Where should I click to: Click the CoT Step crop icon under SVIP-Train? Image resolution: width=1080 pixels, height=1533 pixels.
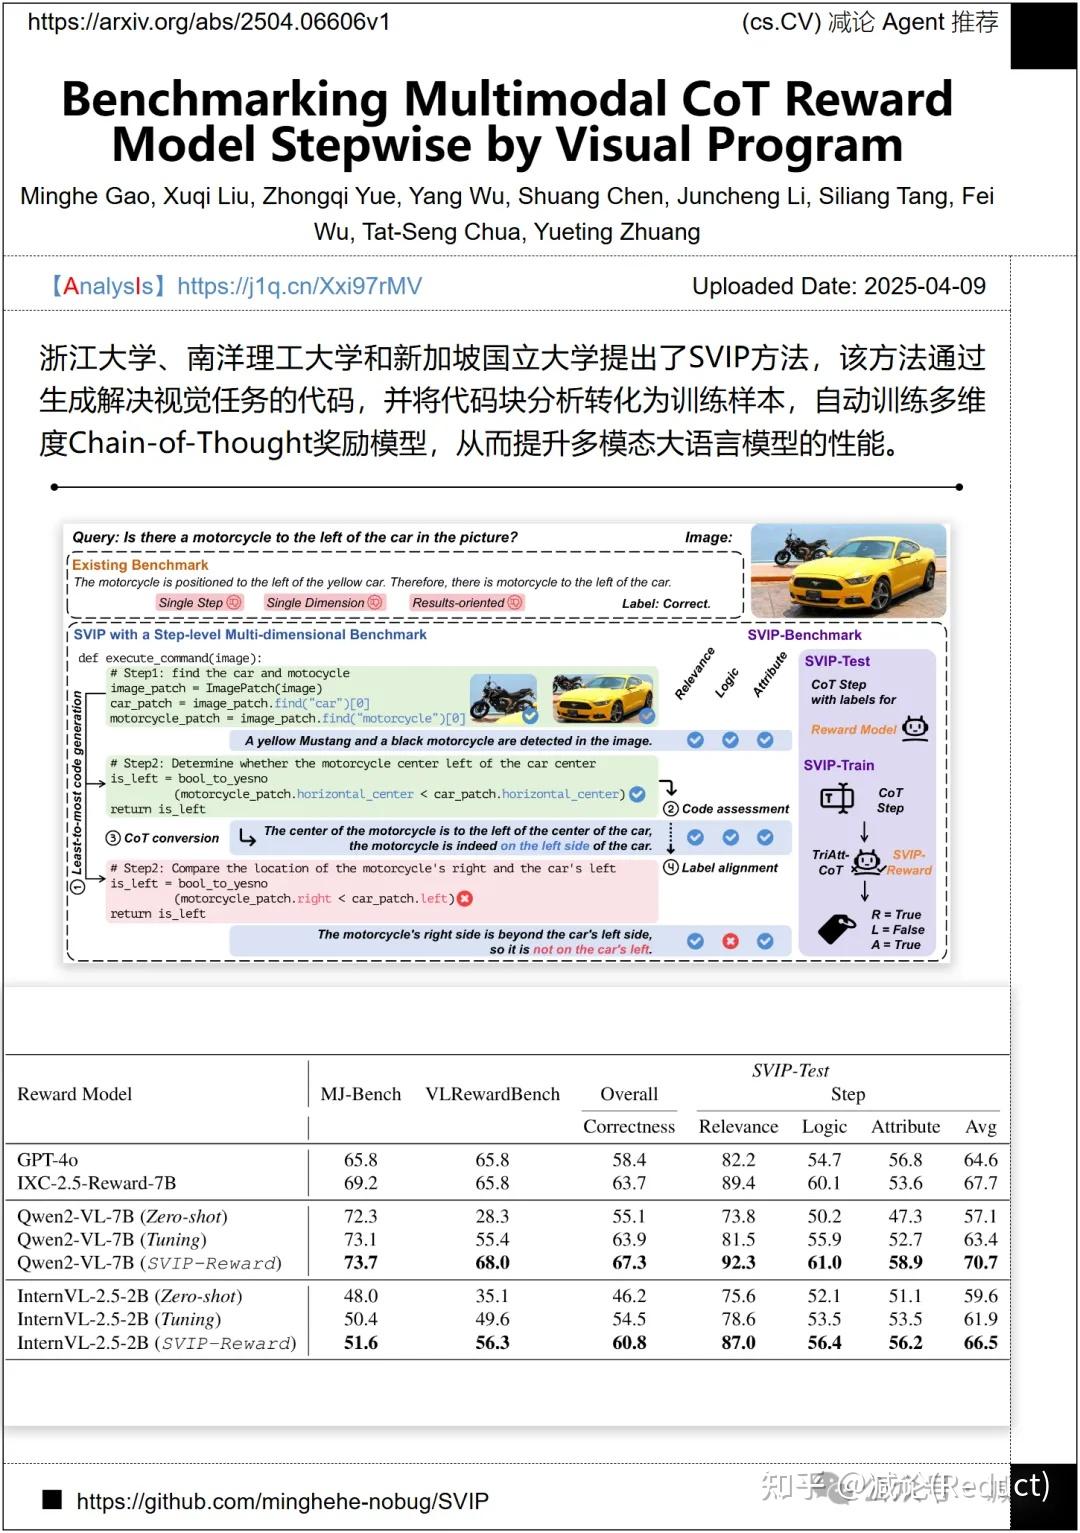pos(837,798)
